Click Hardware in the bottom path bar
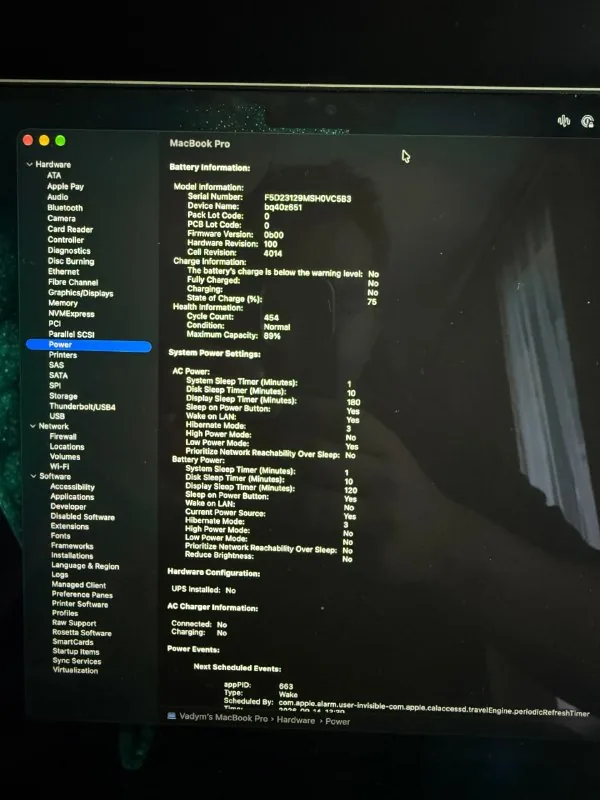 coord(296,720)
